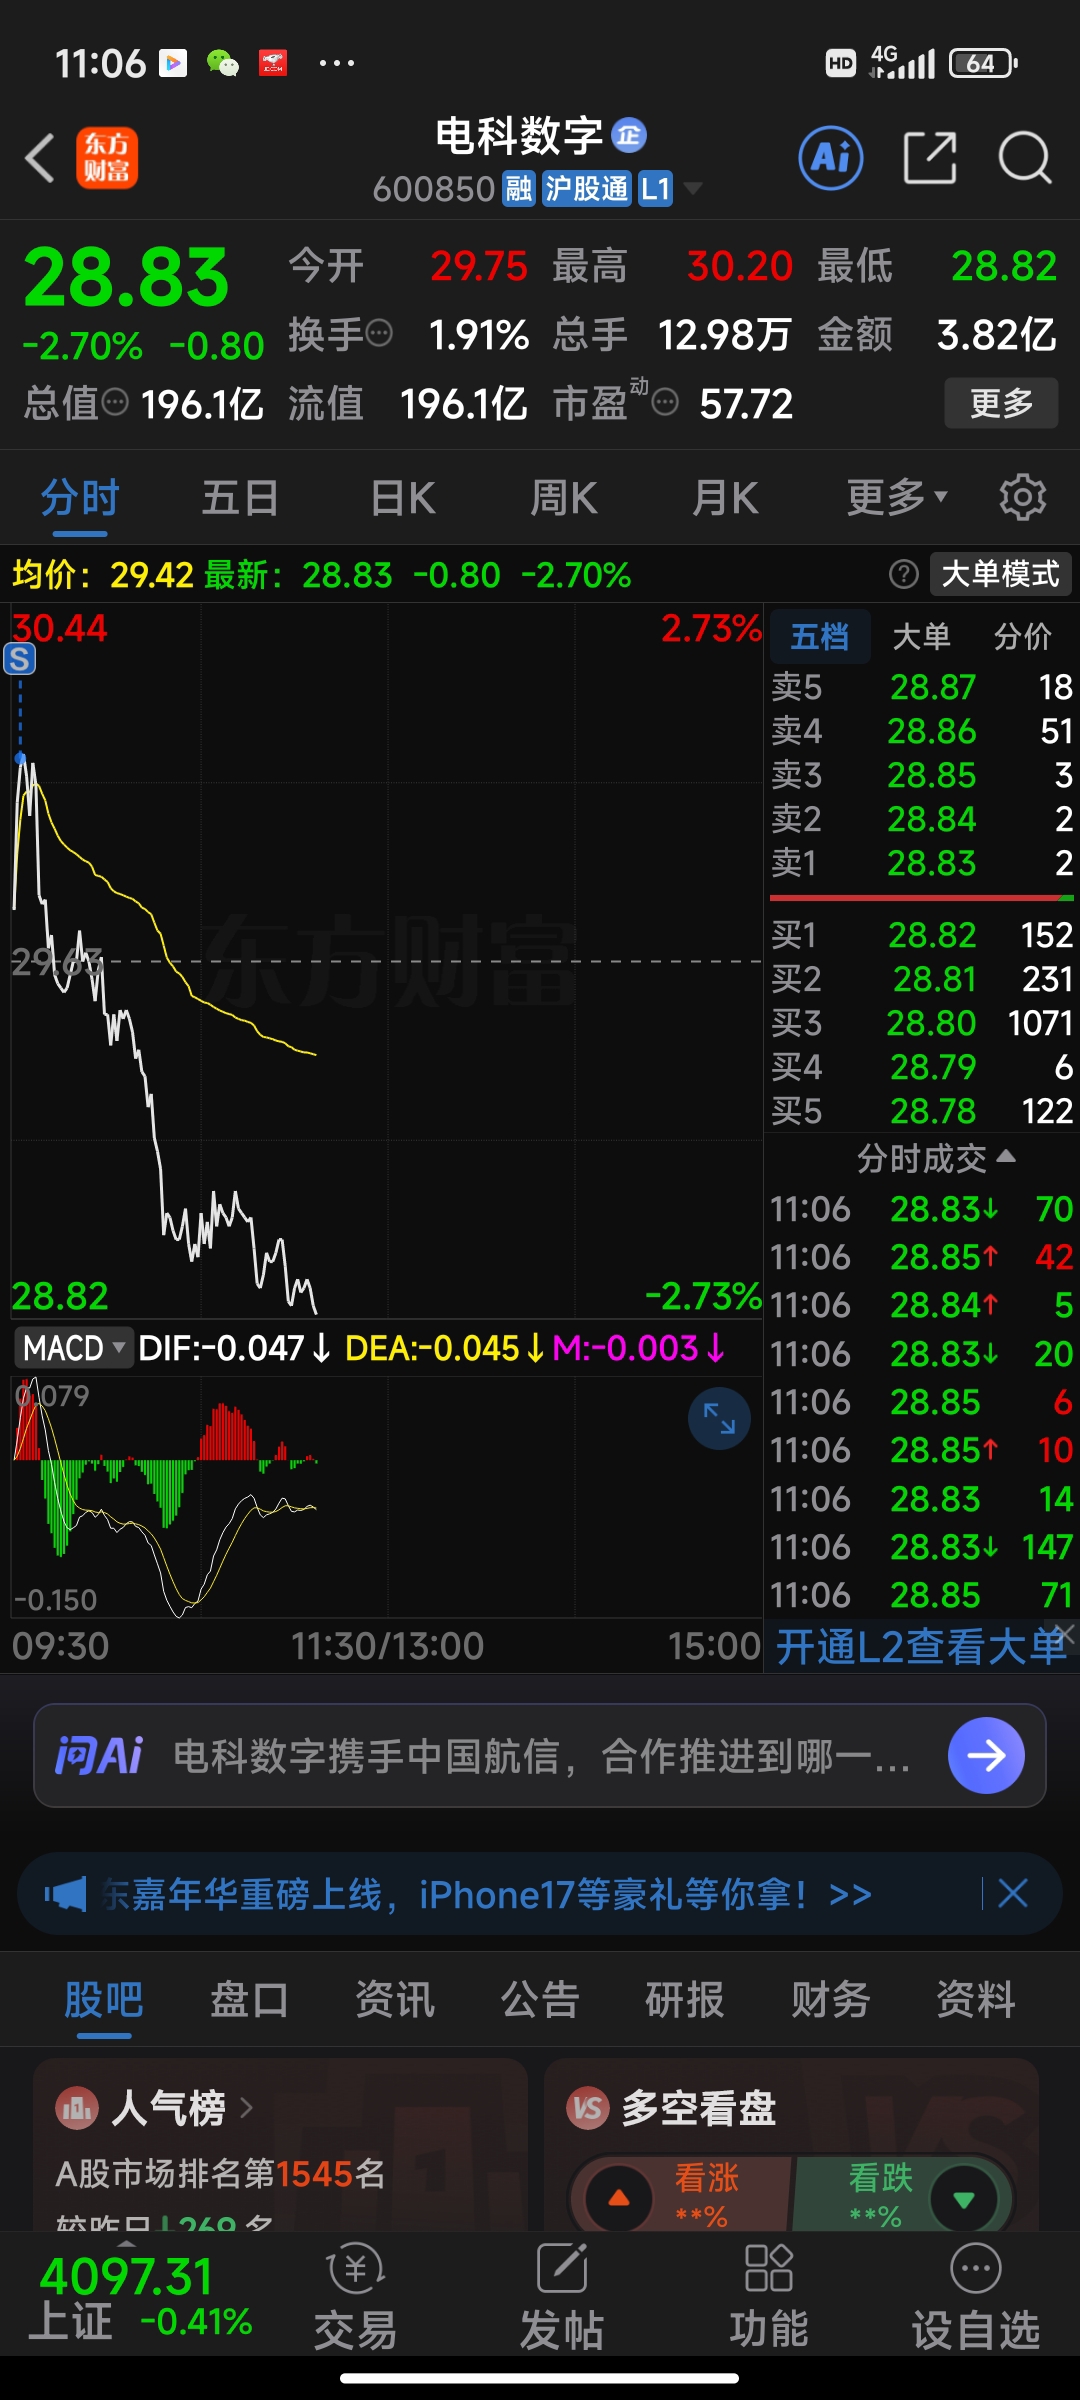Open the 发帖 post icon

click(x=562, y=2297)
